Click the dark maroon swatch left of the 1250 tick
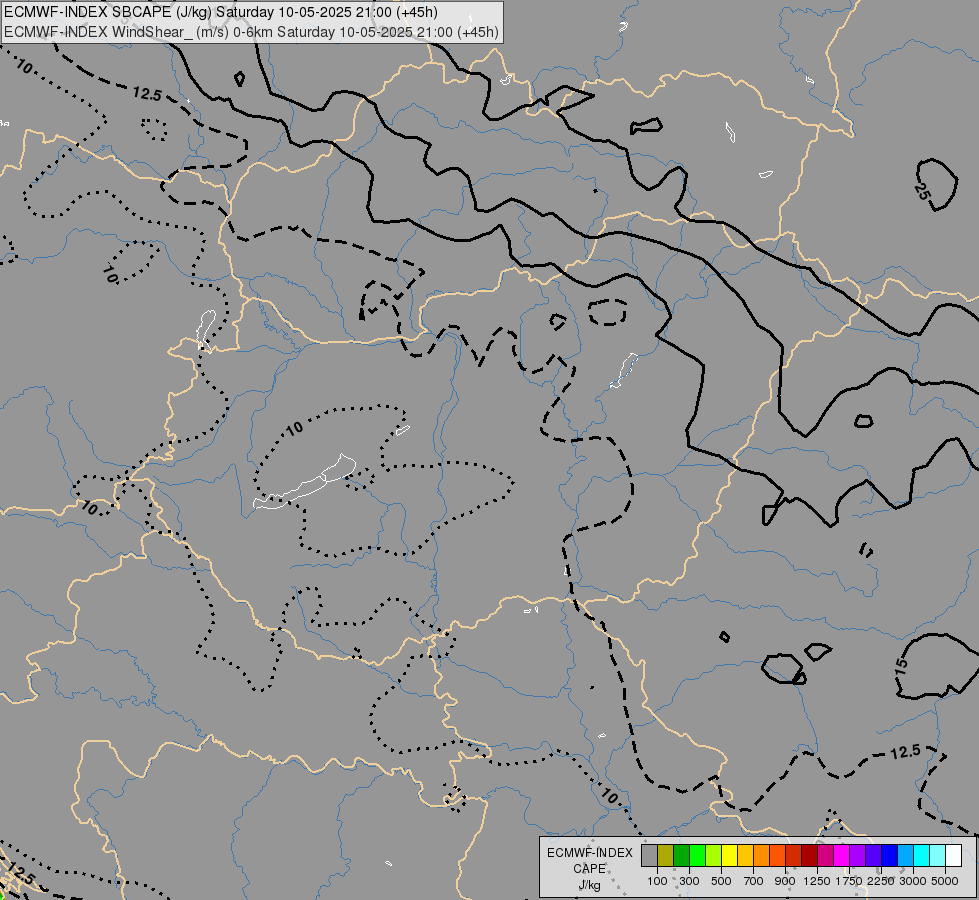Screen dimensions: 979x900 [x=809, y=855]
